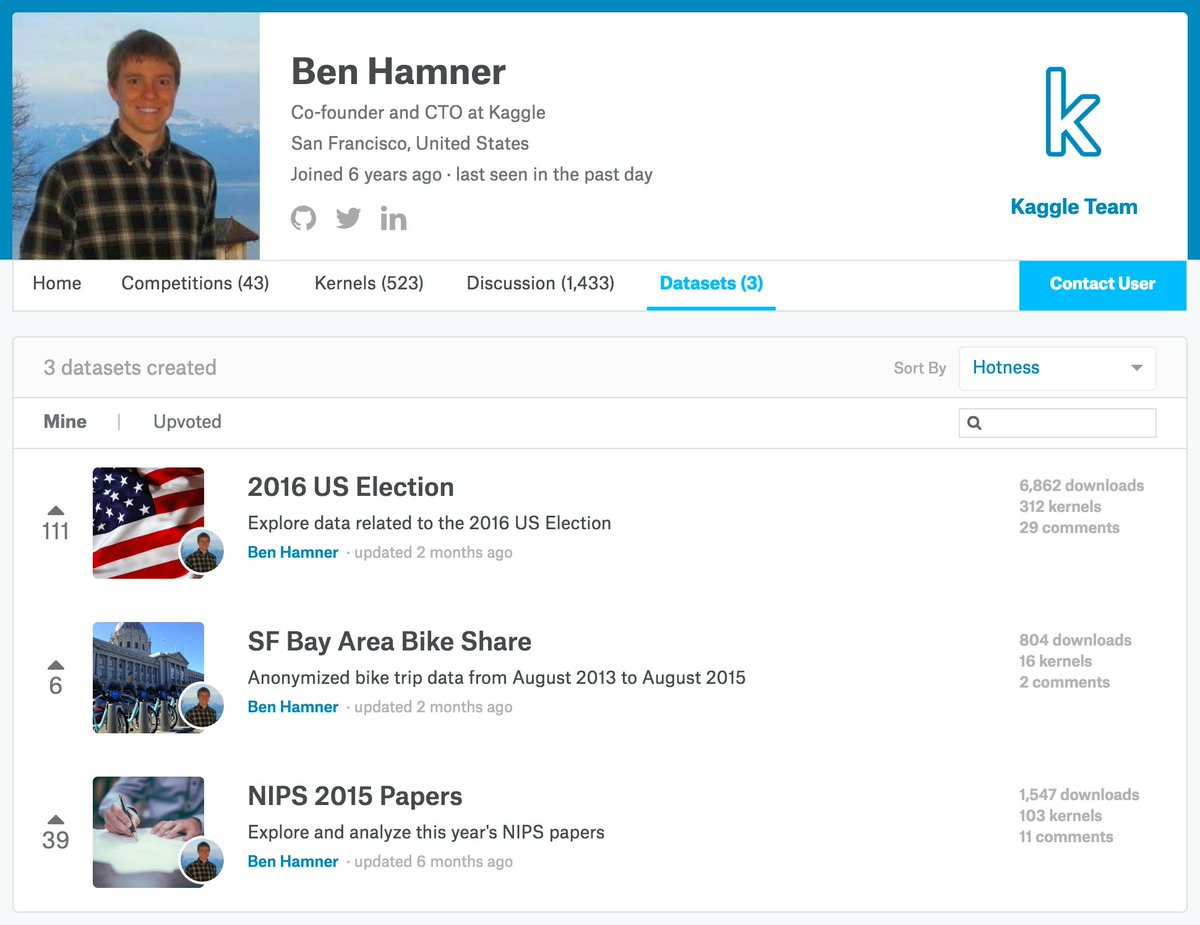
Task: Click 'updated 6 months ago' text
Action: click(x=433, y=862)
